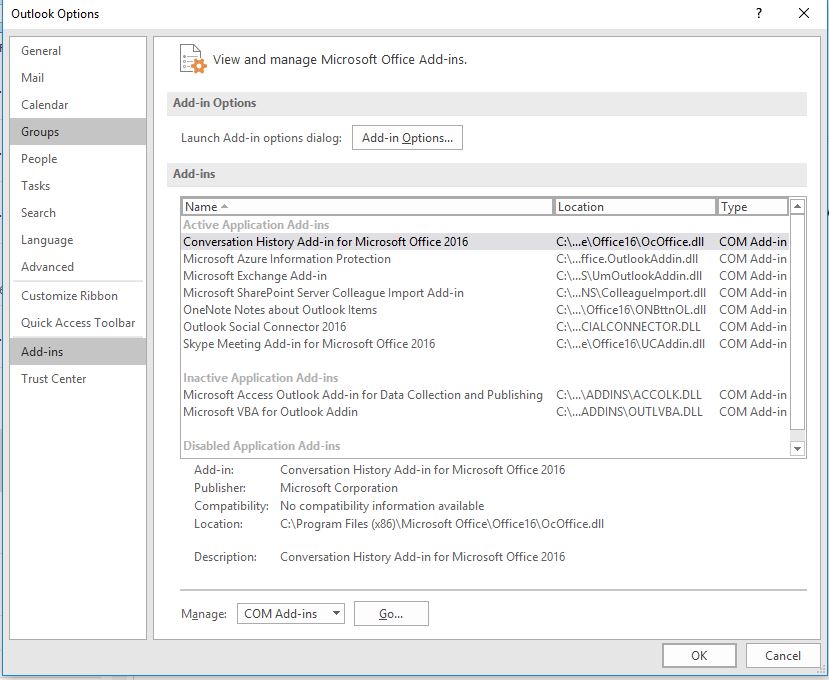829x680 pixels.
Task: Open the Trust Center category
Action: 78,379
